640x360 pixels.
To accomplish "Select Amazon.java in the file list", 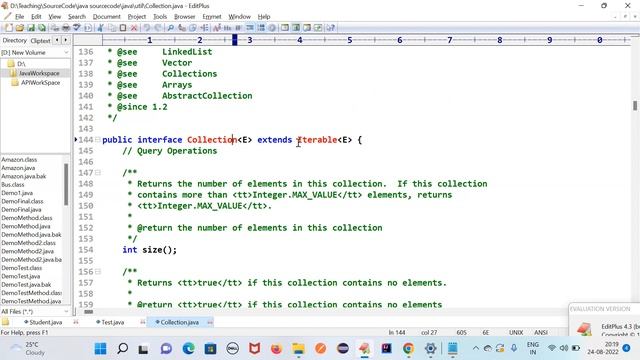I will 18,168.
